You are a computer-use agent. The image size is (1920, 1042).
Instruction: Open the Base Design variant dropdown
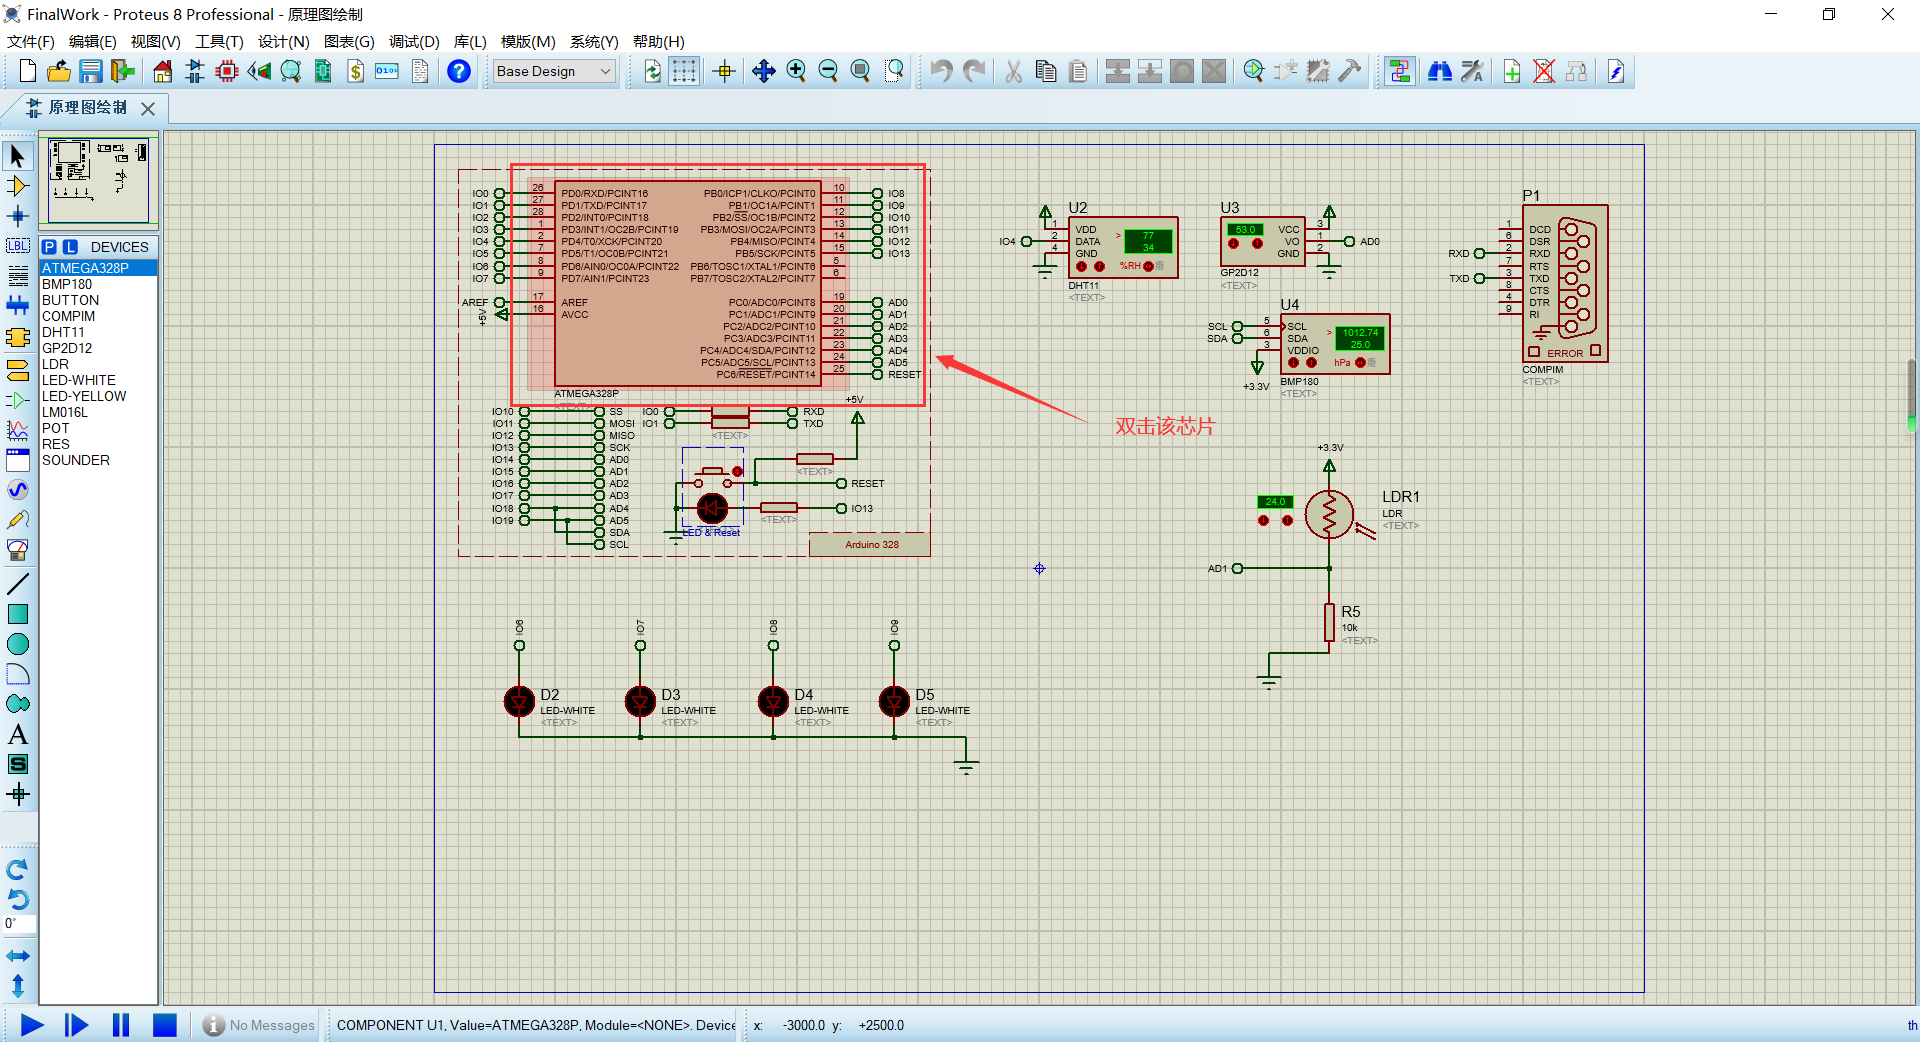tap(555, 71)
